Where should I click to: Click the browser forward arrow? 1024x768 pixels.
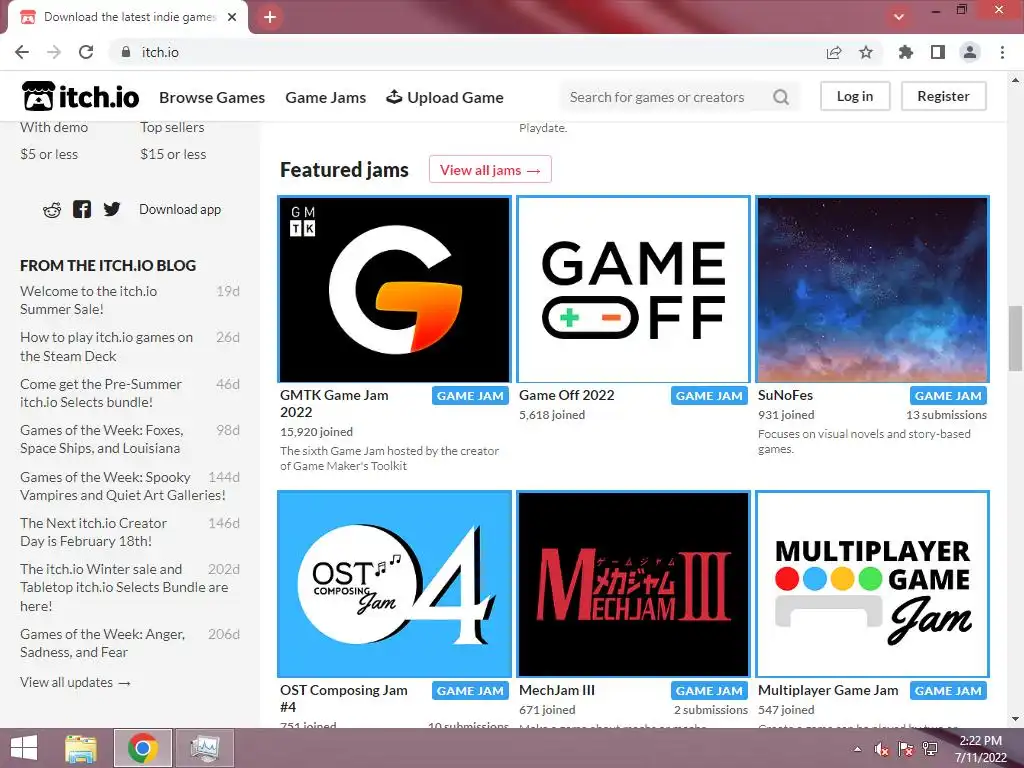pos(54,52)
